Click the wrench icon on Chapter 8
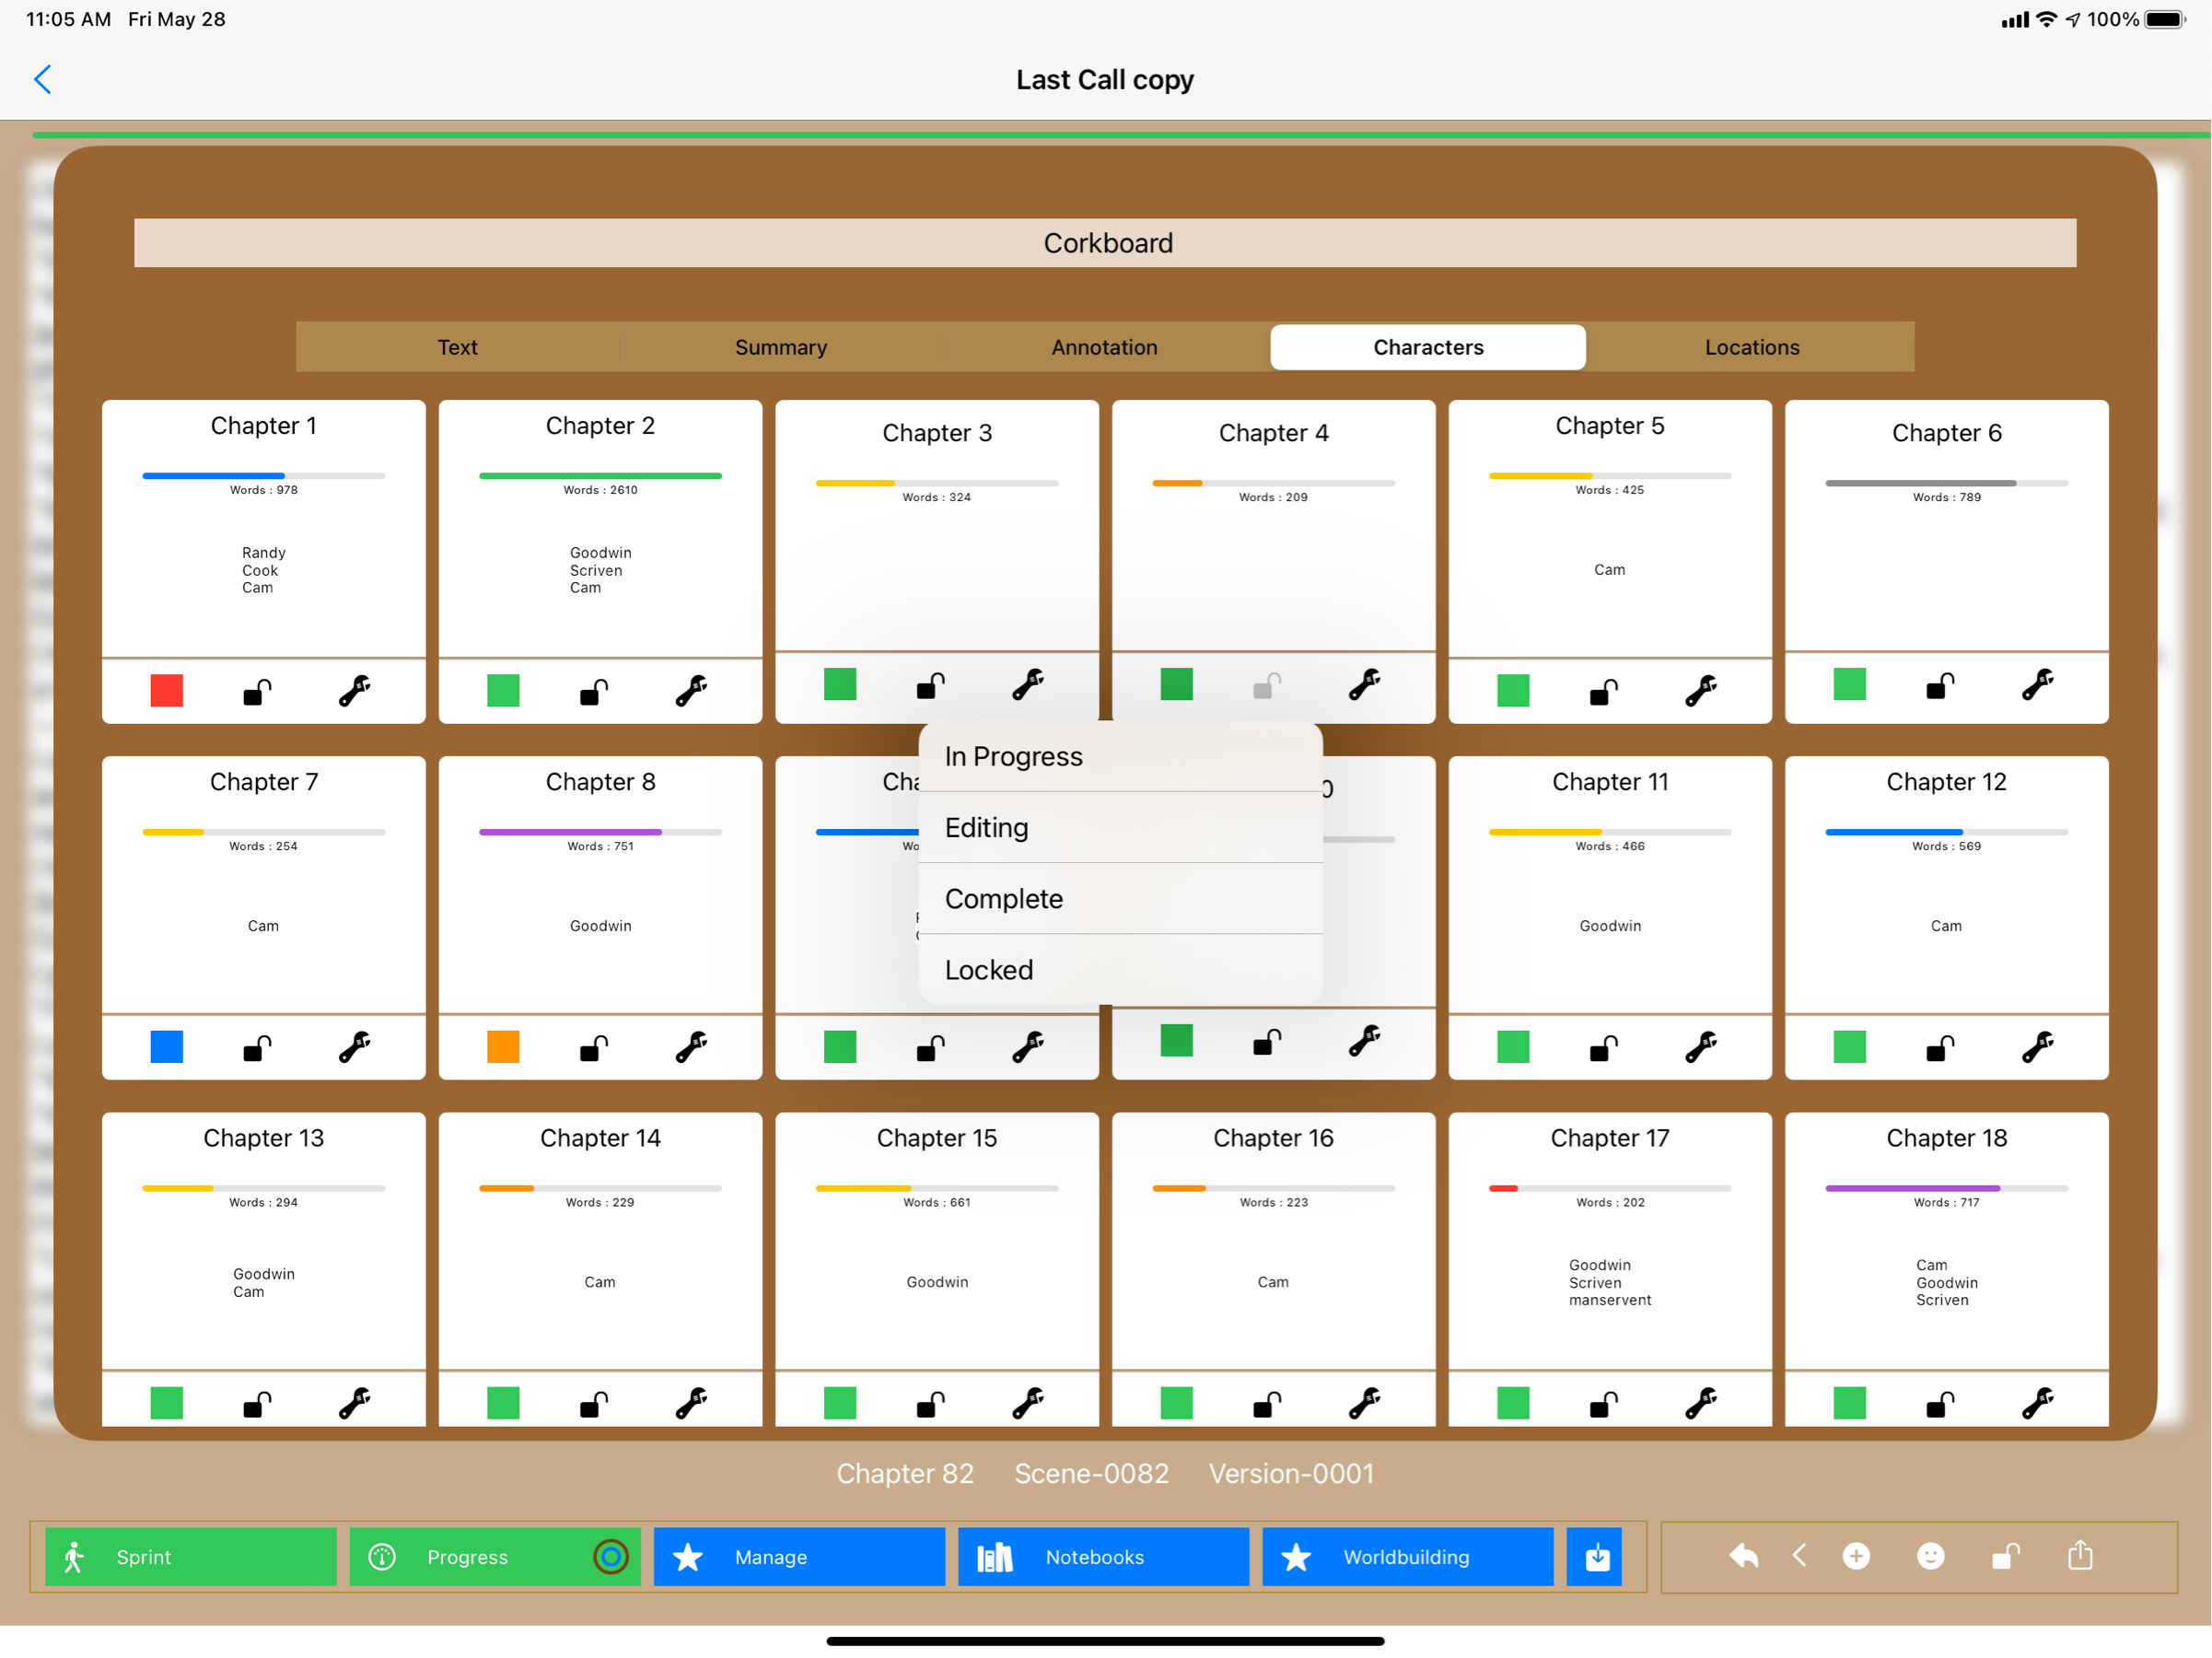 (x=691, y=1047)
